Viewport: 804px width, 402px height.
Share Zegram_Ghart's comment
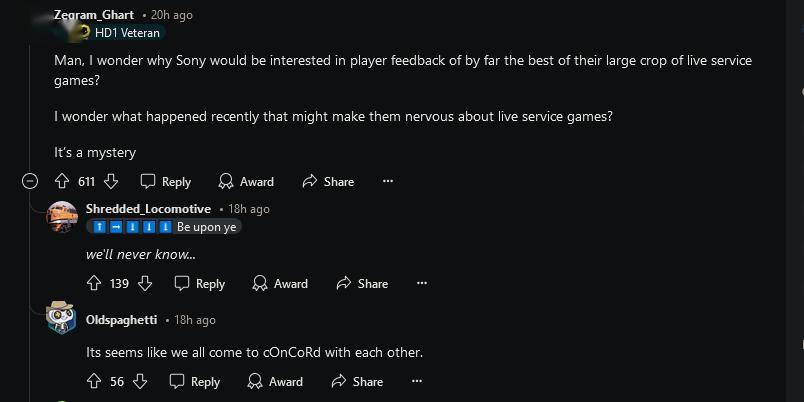328,181
